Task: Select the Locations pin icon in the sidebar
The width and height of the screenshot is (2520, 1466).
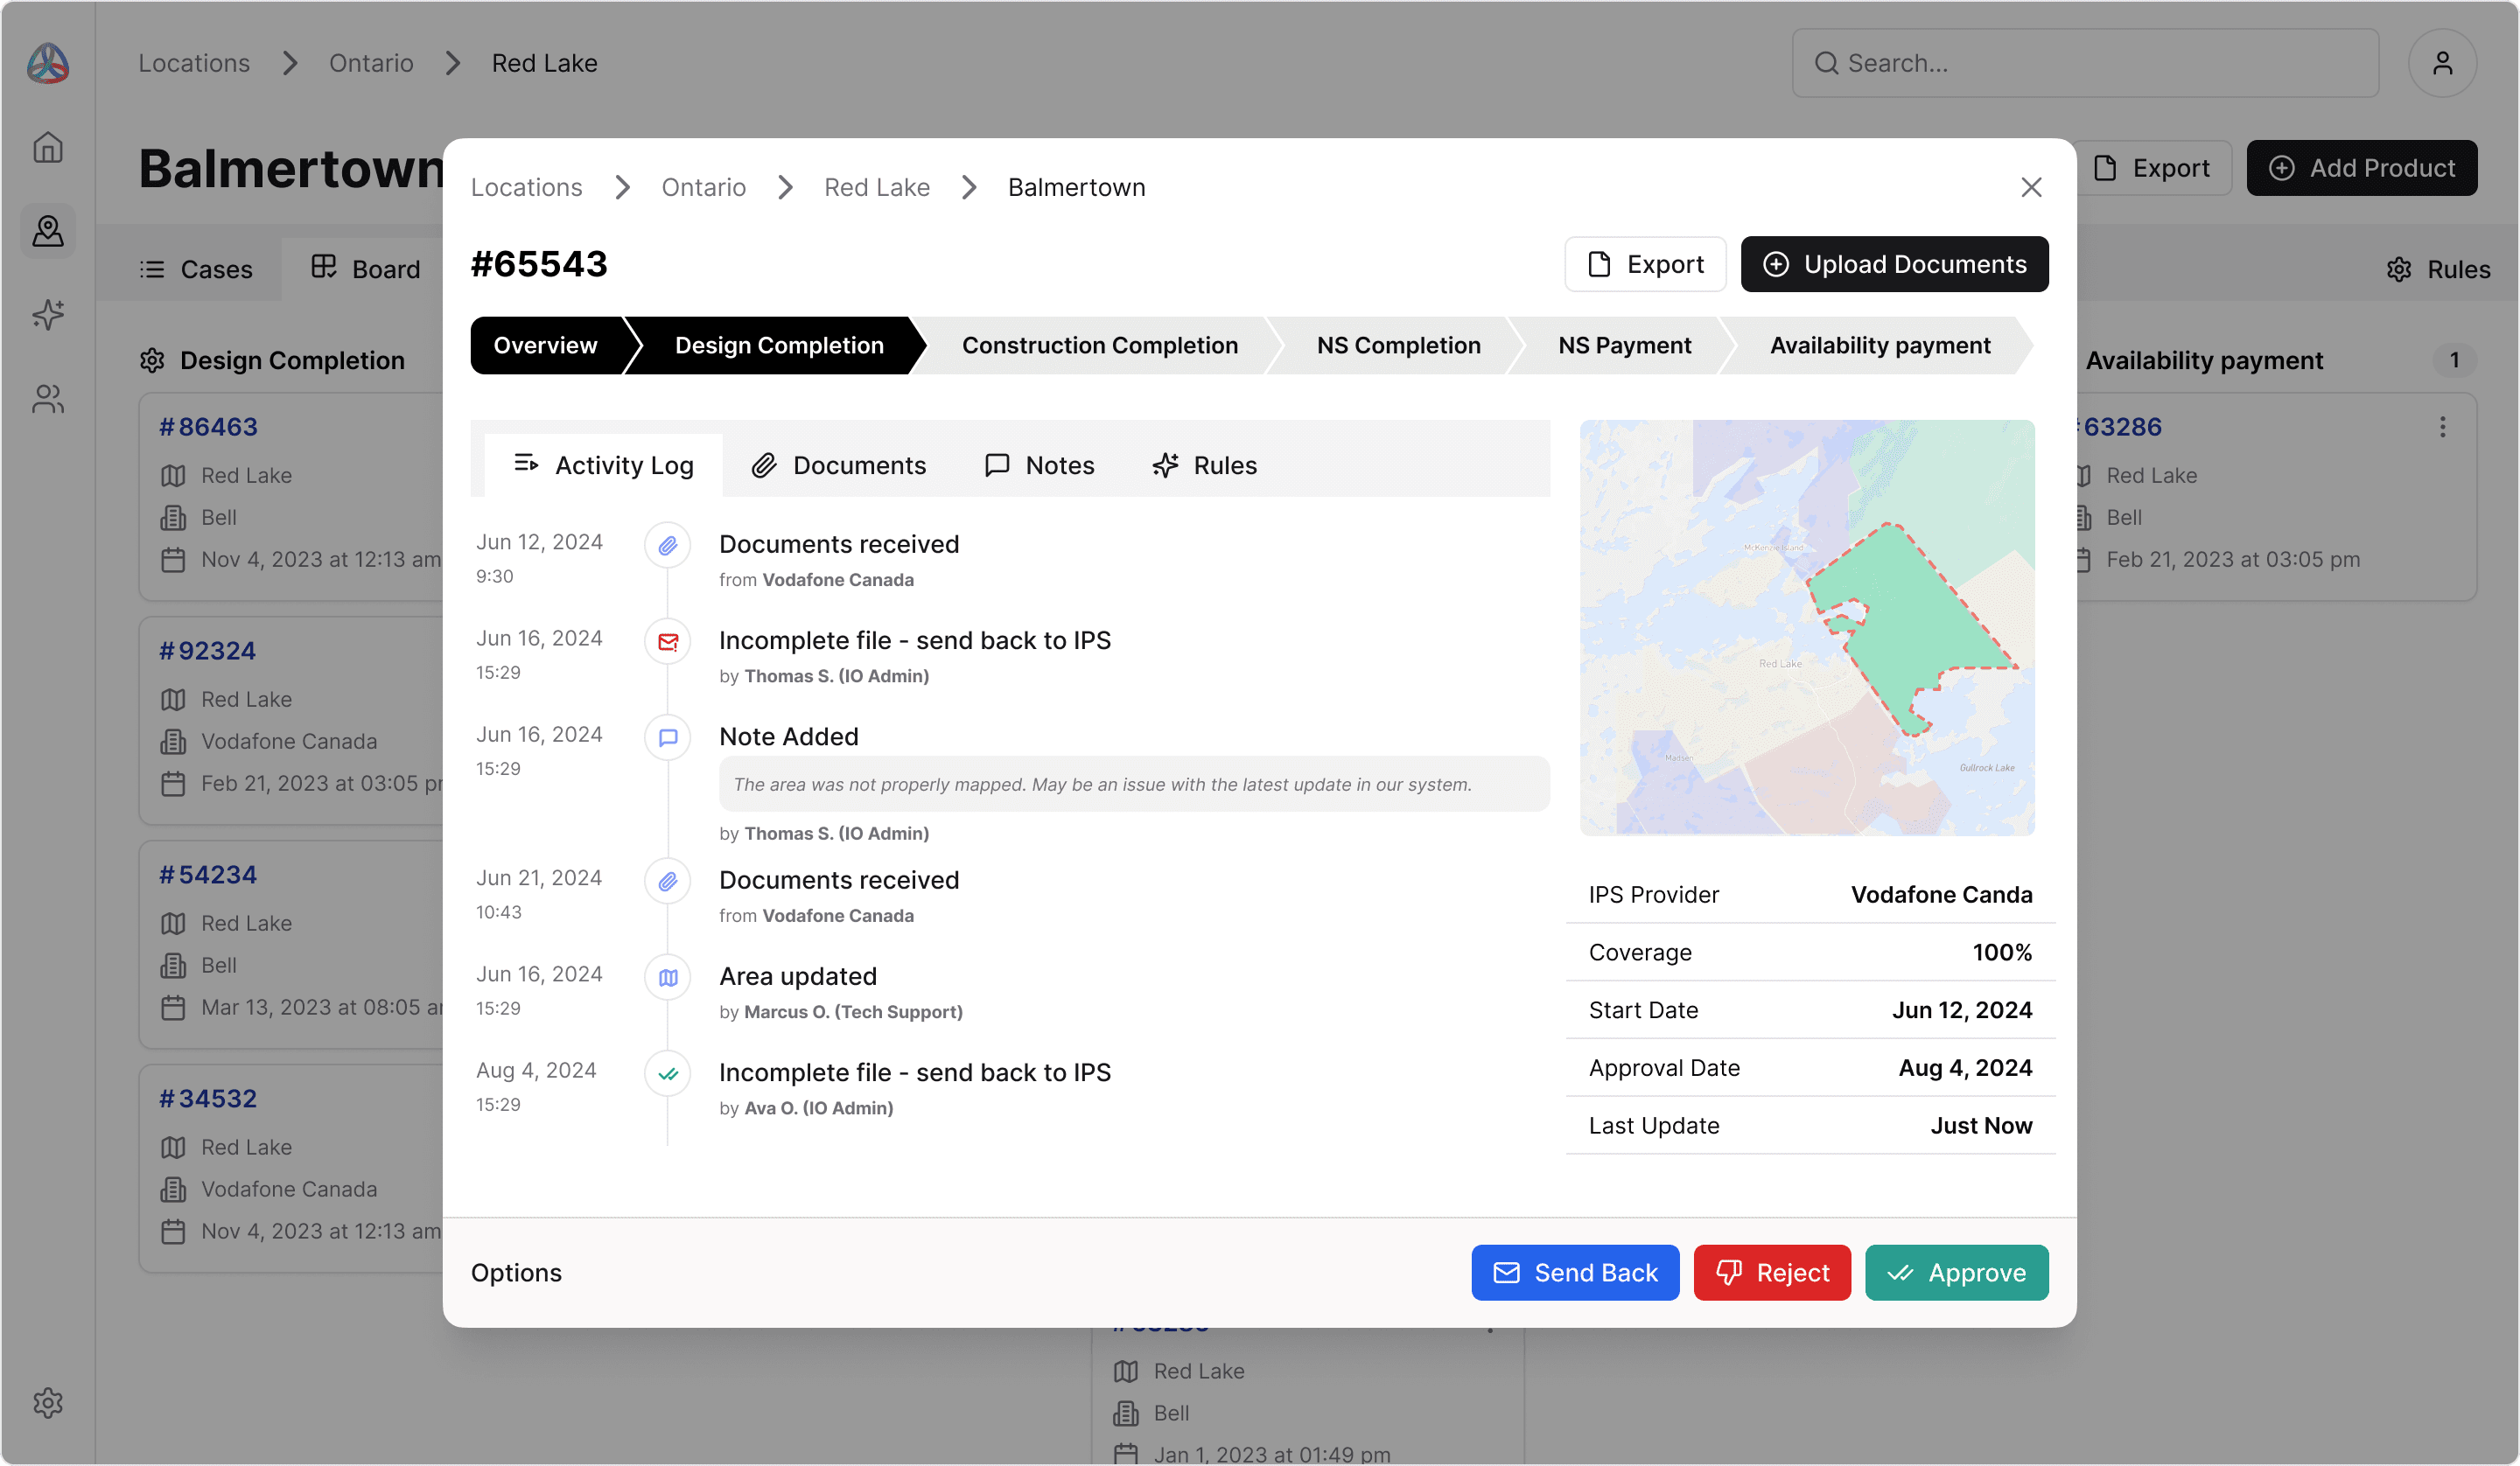Action: tap(47, 231)
